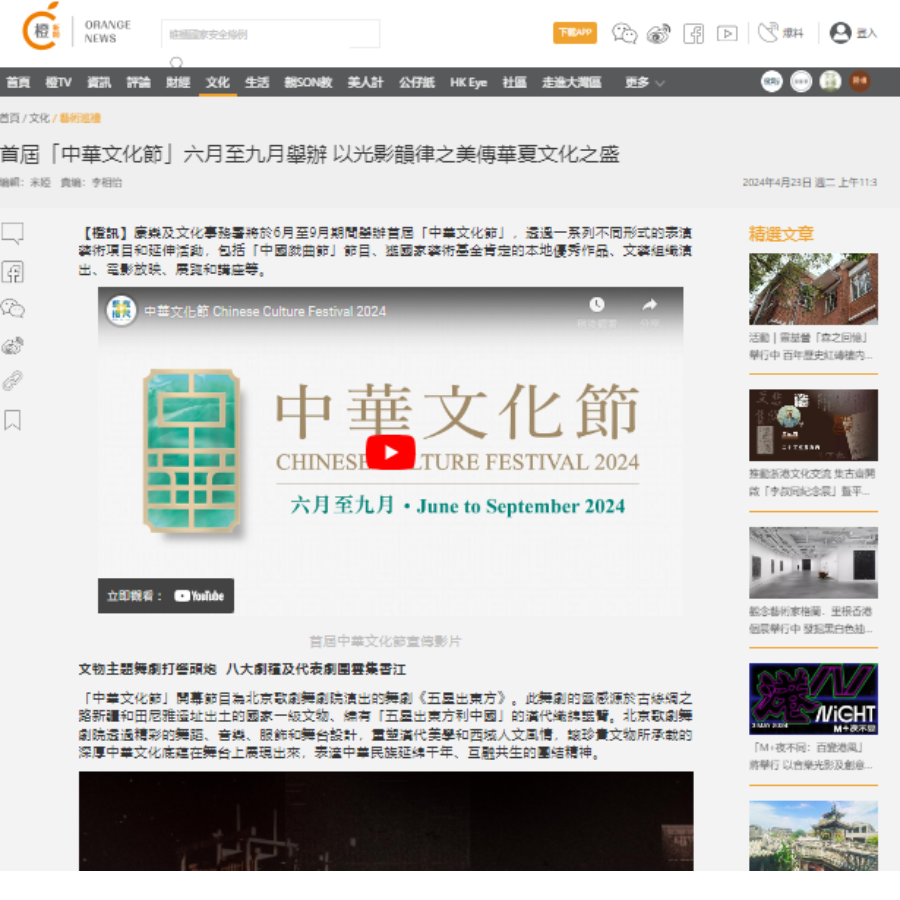Click orange last breadcrumb link
The width and height of the screenshot is (900, 900).
(80, 118)
